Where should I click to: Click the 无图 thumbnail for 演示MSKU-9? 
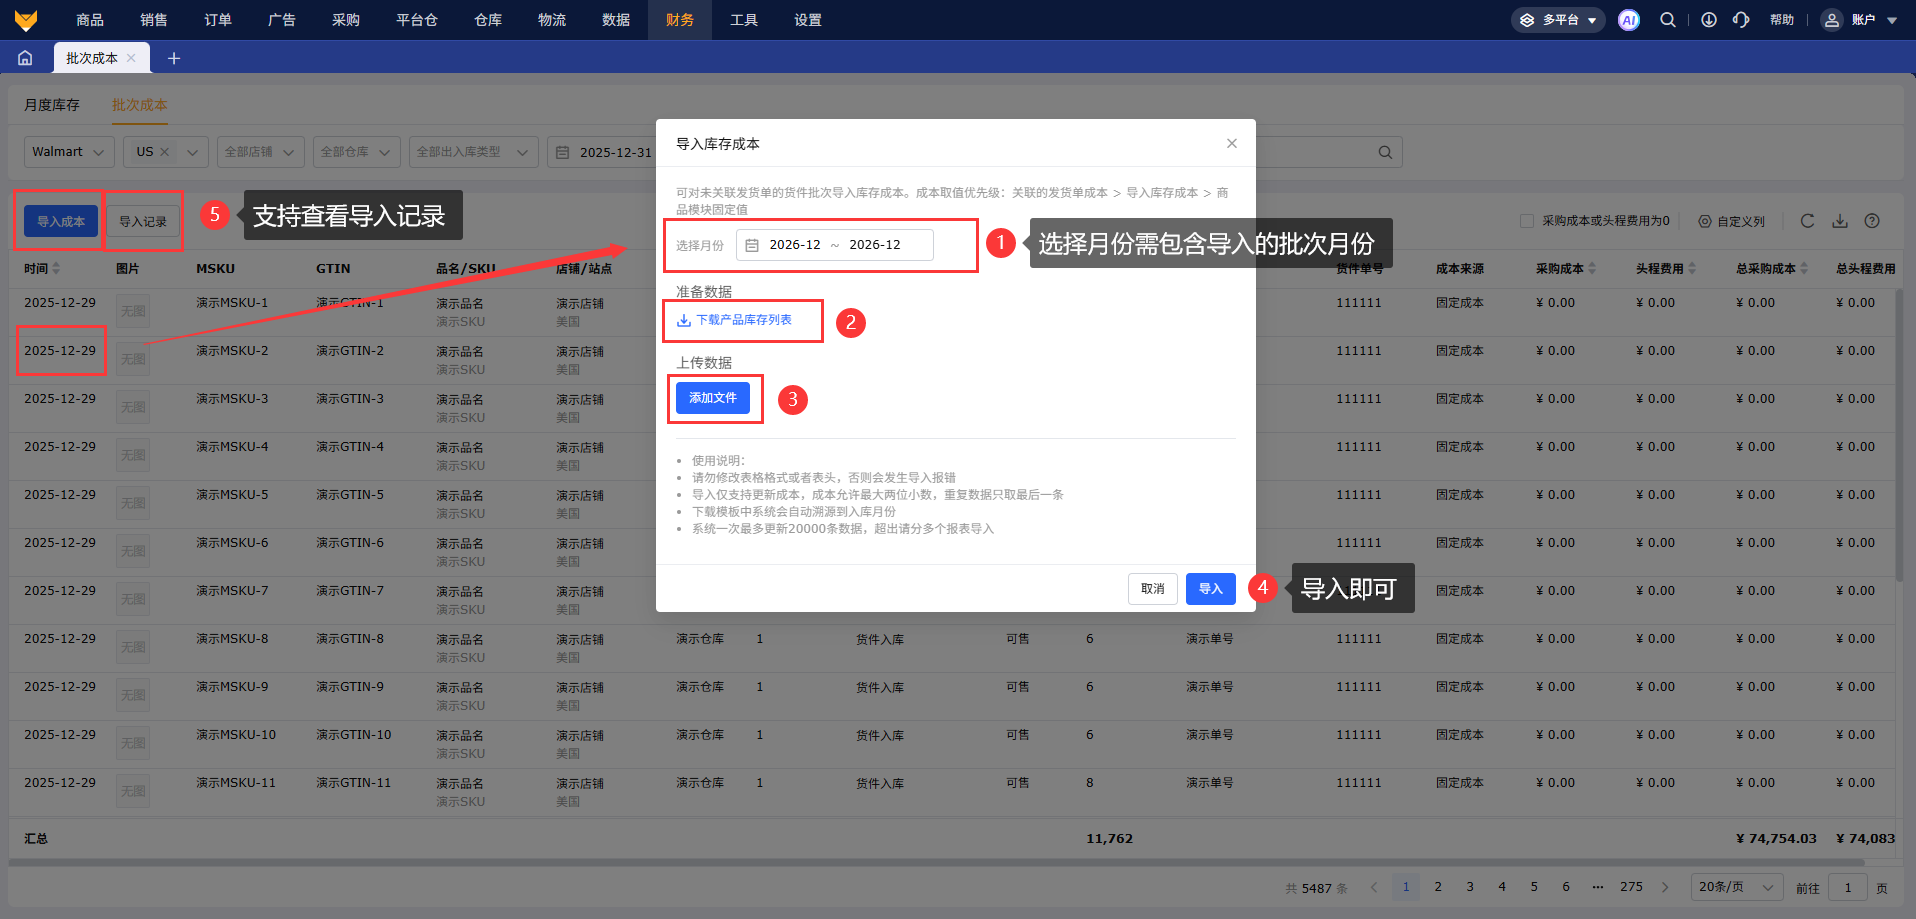(133, 695)
